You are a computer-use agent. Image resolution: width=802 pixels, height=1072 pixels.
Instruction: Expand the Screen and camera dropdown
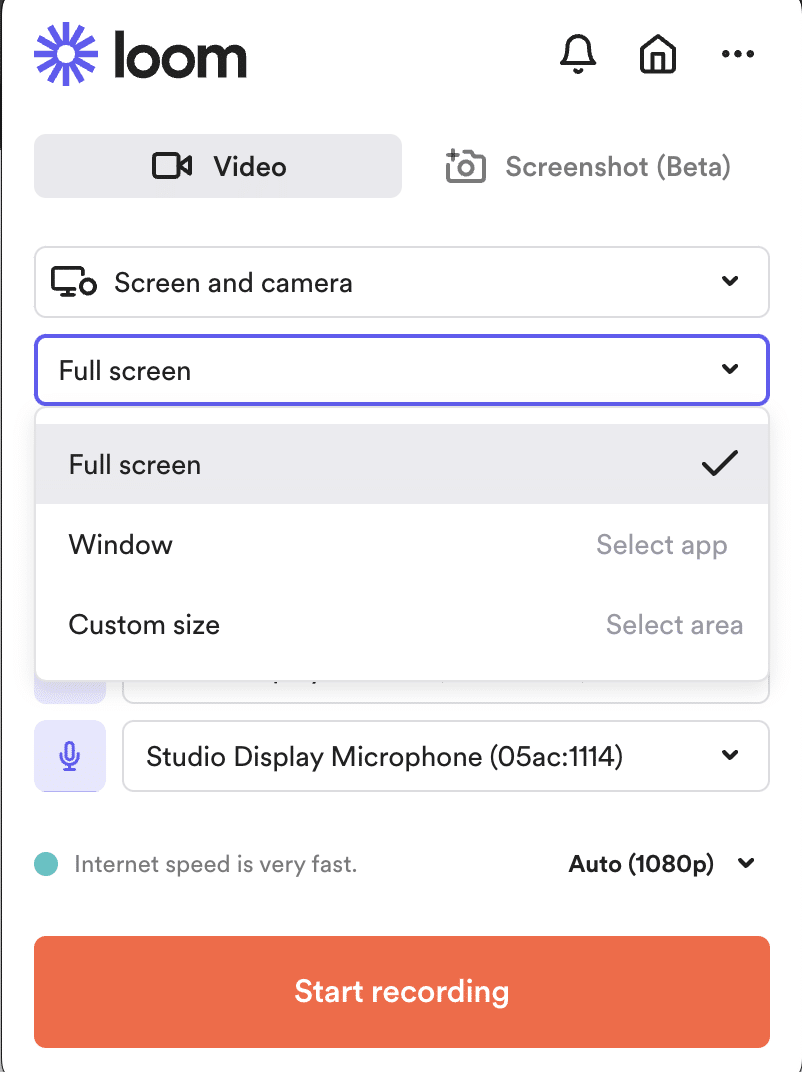pos(402,282)
